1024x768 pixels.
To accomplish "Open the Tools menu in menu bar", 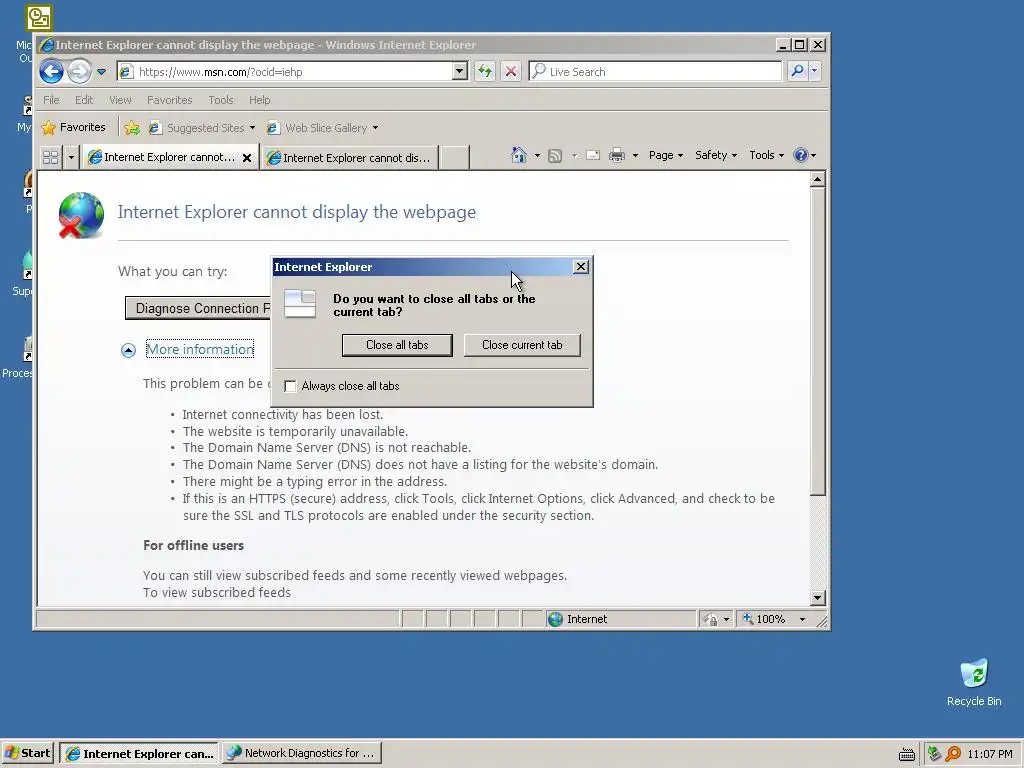I will 221,100.
